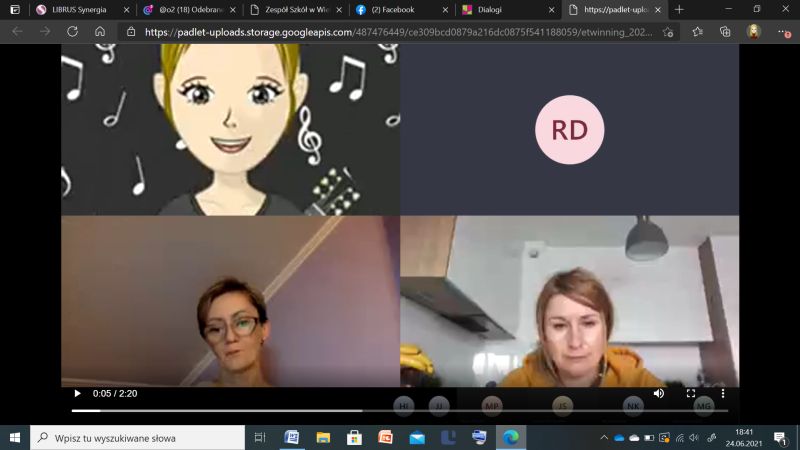Open video more options menu
This screenshot has height=450, width=800.
(x=723, y=394)
